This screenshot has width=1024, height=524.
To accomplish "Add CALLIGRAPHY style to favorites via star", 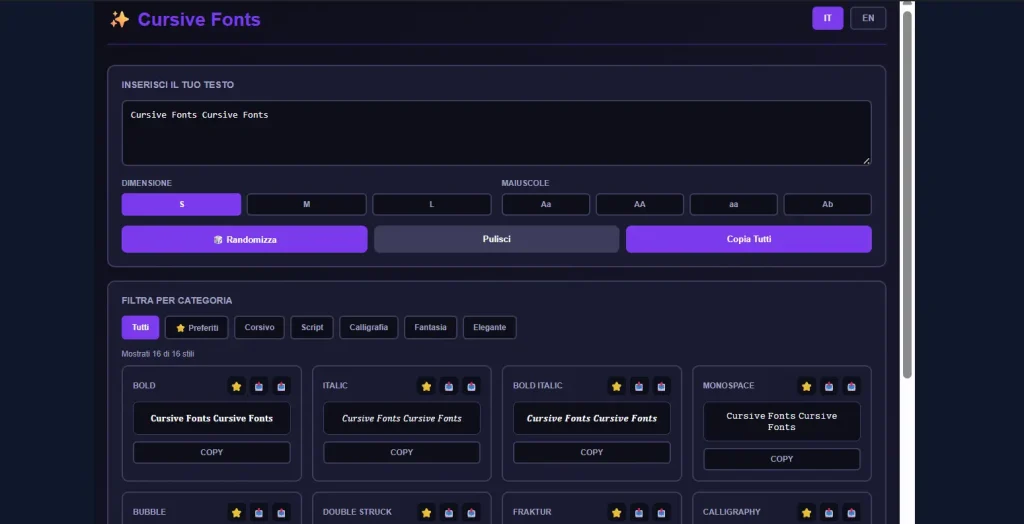I will (x=807, y=512).
